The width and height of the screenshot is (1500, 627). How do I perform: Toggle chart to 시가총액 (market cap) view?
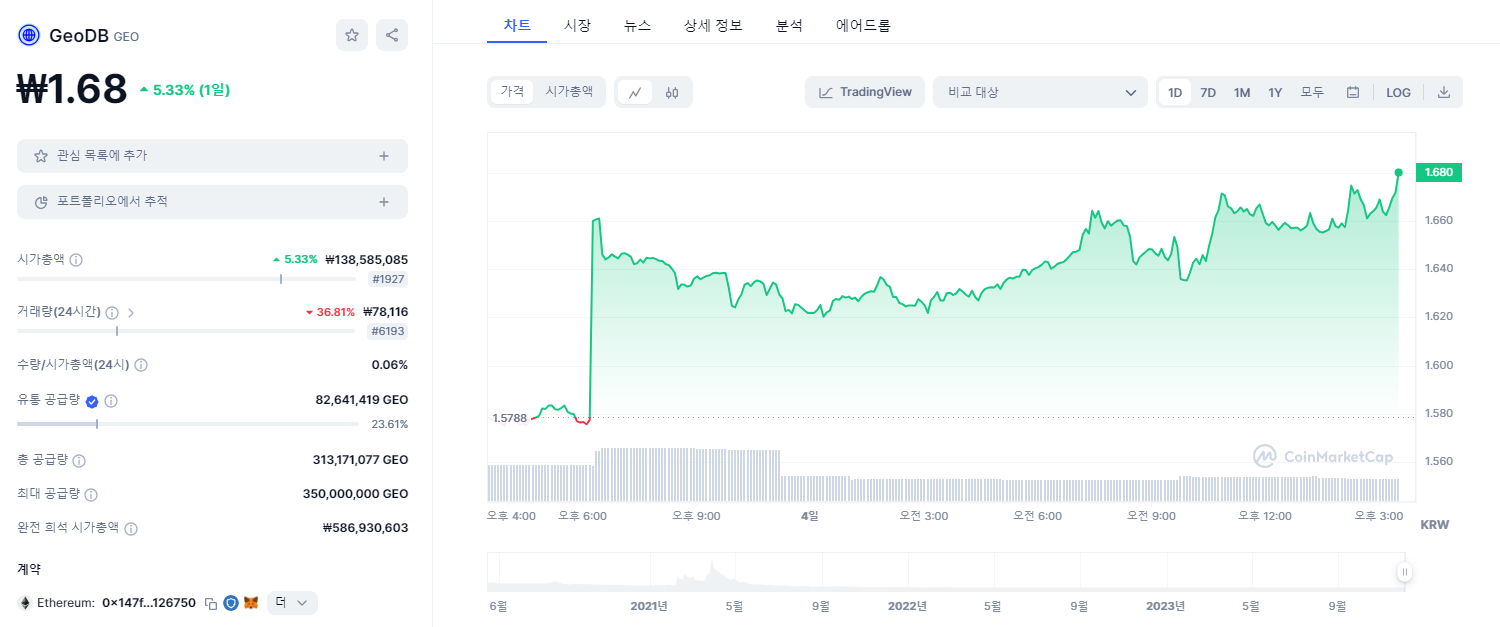pyautogui.click(x=569, y=91)
